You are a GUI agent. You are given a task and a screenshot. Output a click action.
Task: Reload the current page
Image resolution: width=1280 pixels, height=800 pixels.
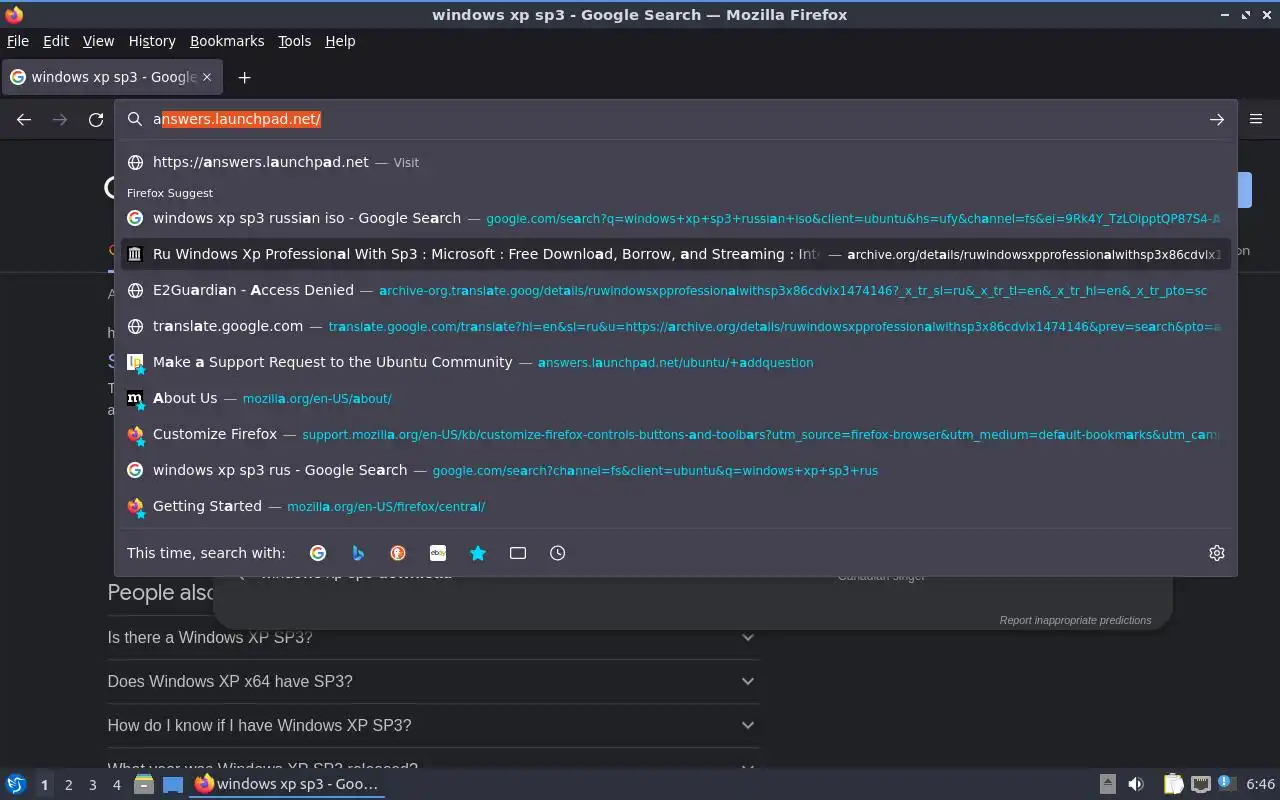[96, 120]
